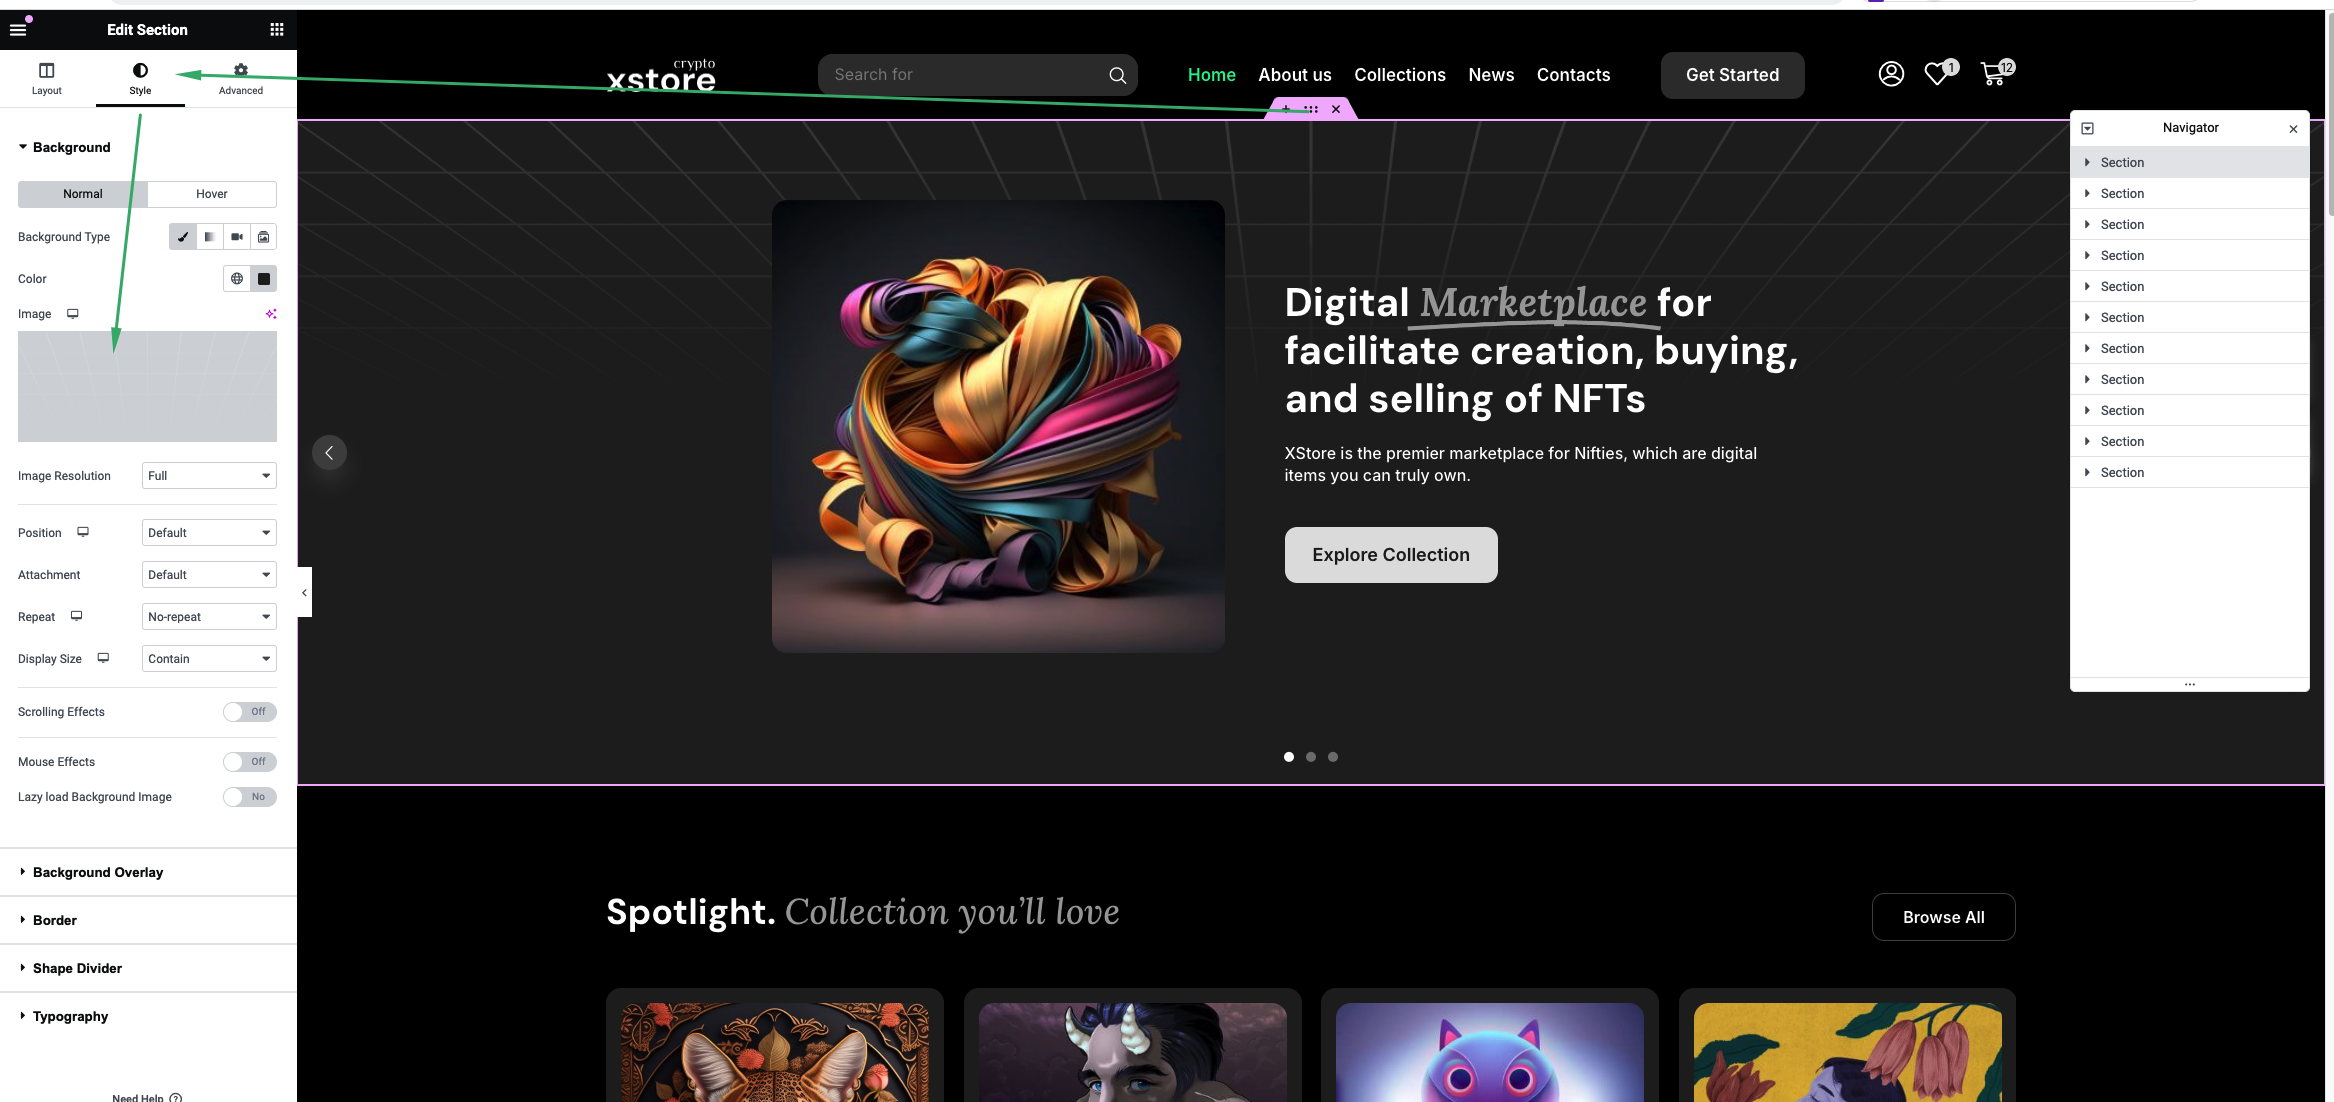Click responsive device icon beside Image label
The height and width of the screenshot is (1102, 2334).
tap(73, 314)
